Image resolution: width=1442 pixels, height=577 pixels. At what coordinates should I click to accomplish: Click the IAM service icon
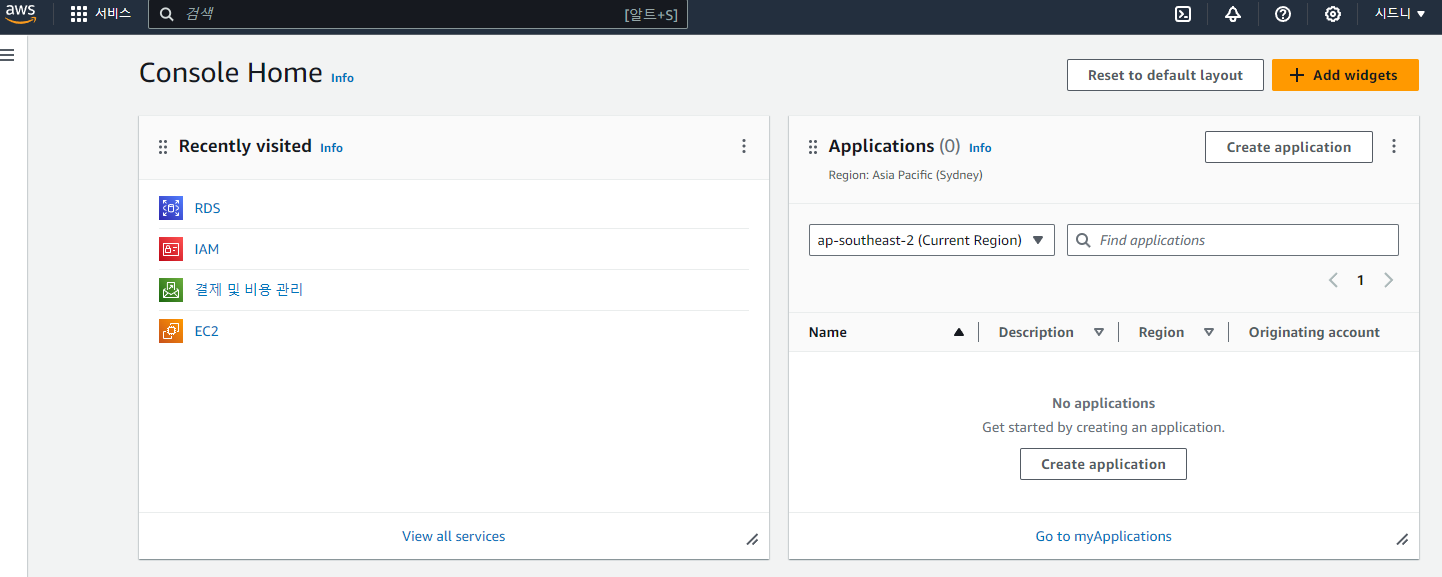coord(171,249)
